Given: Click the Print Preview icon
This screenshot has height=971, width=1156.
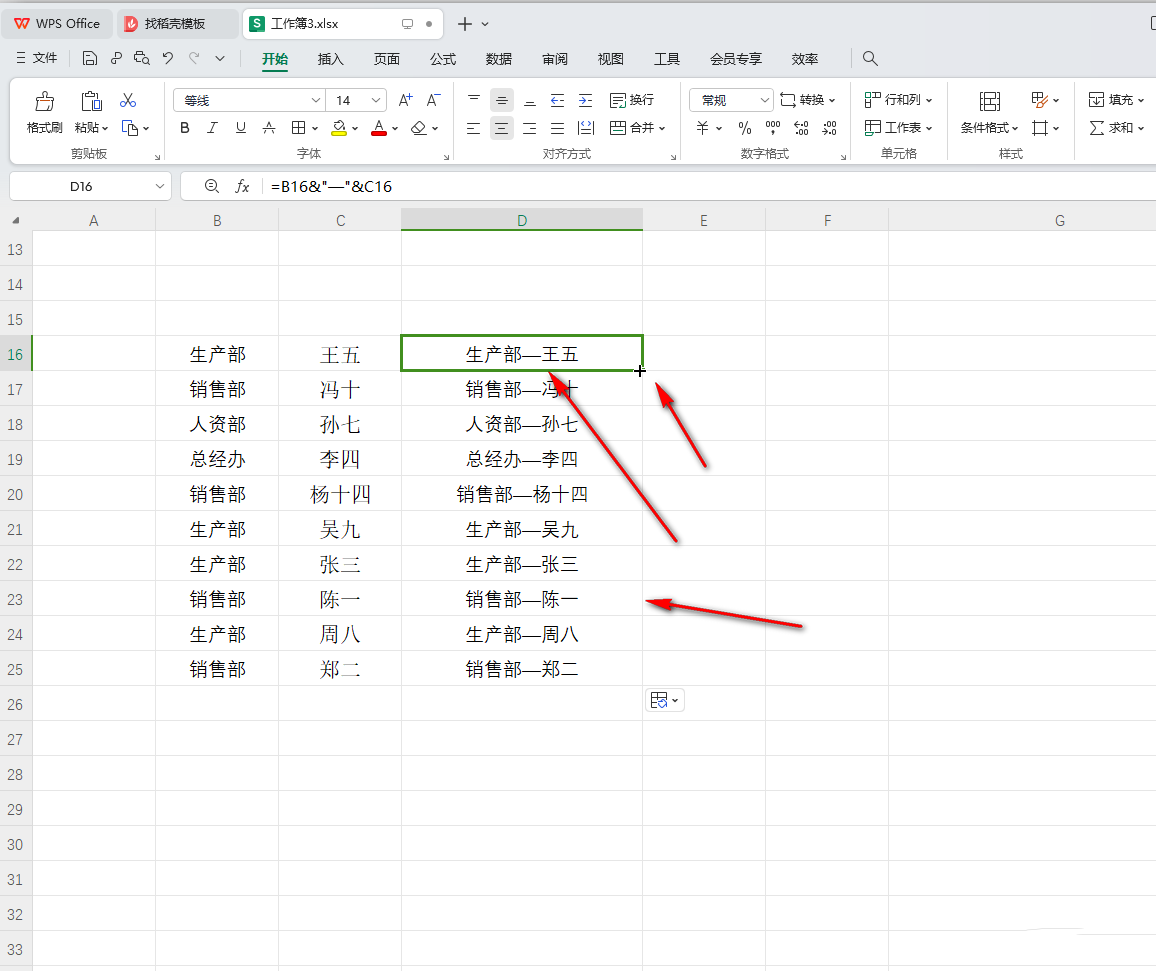Looking at the screenshot, I should click(142, 58).
